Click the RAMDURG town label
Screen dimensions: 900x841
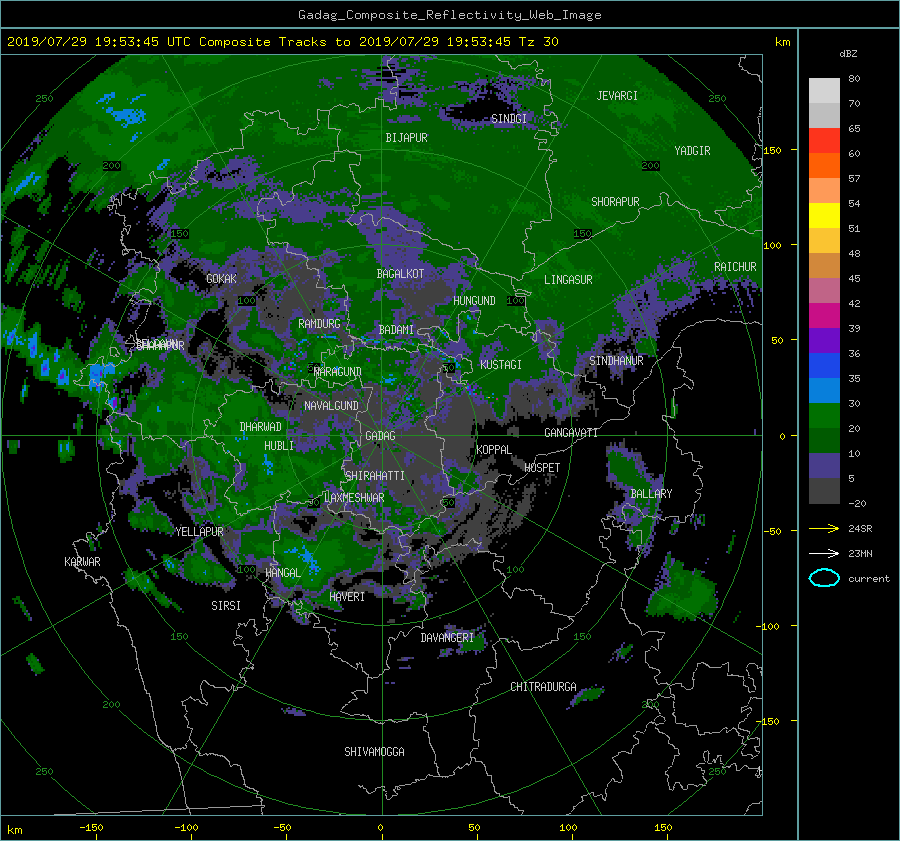[319, 324]
